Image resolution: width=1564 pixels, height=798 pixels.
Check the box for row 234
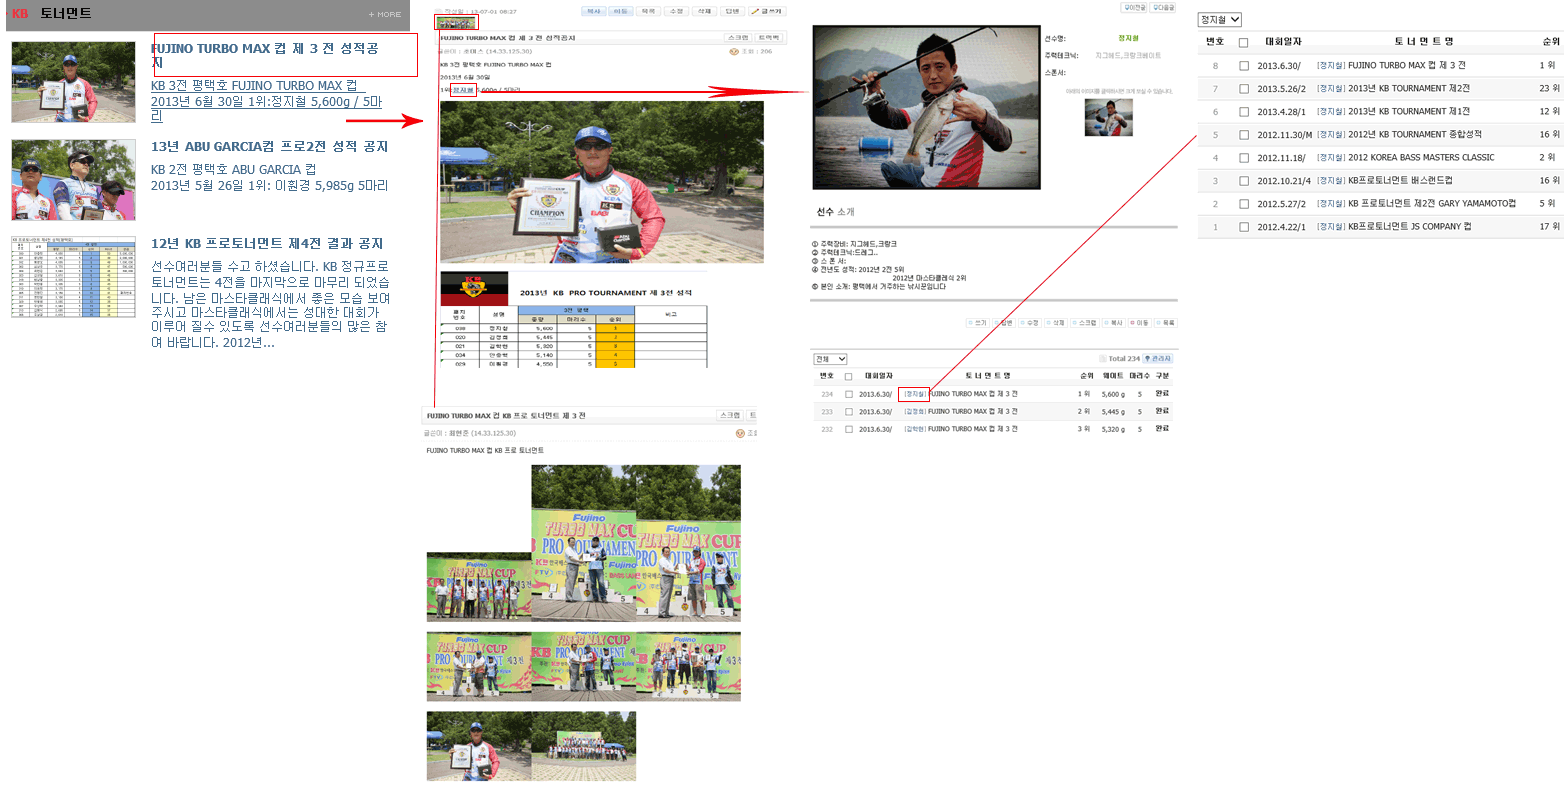point(849,394)
